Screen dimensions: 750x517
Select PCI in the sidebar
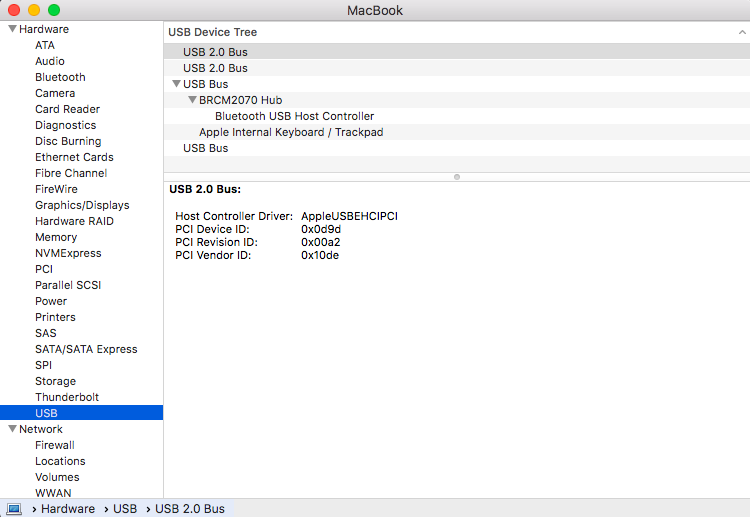pos(44,269)
